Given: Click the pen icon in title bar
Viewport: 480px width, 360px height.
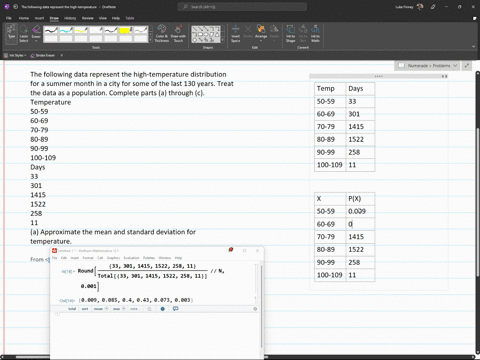Looking at the screenshot, I should pos(433,7).
